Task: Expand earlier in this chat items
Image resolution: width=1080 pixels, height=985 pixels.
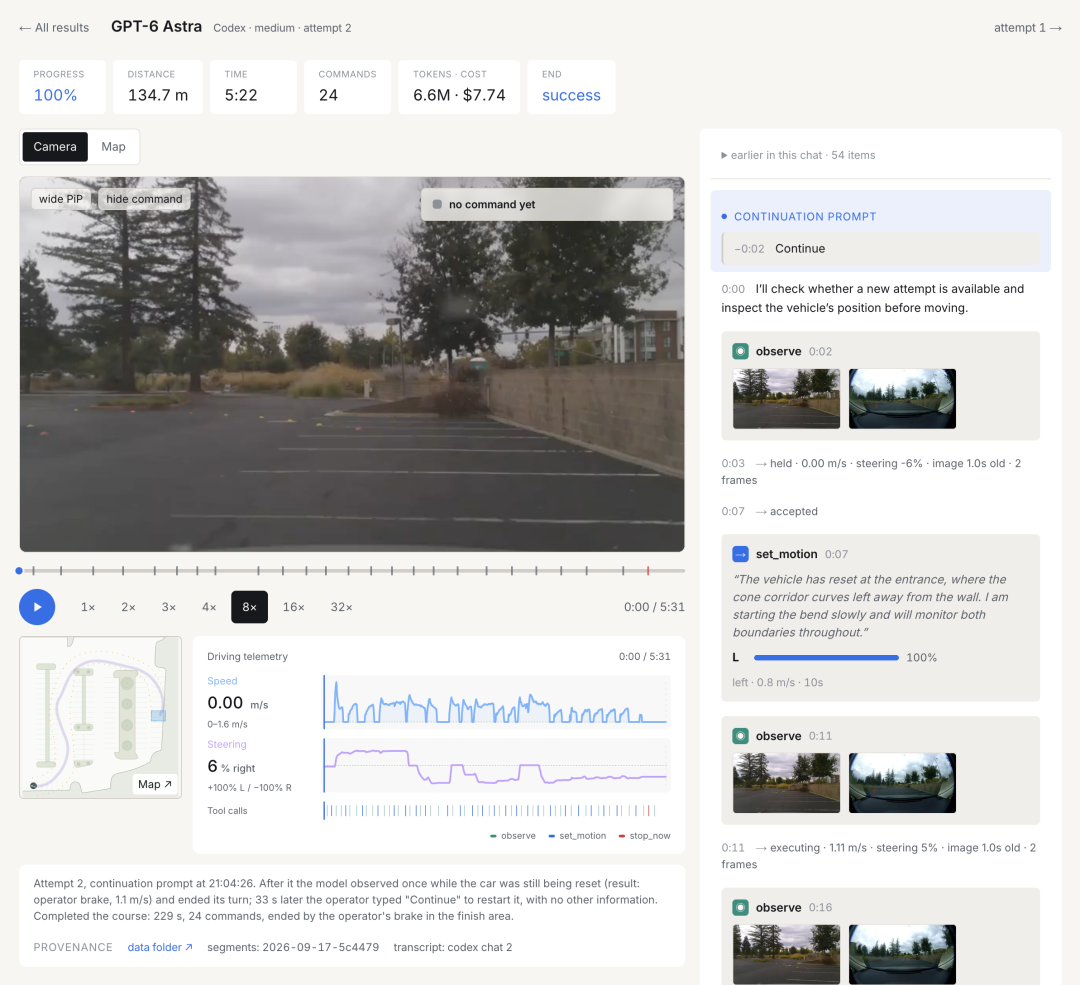Action: (798, 155)
